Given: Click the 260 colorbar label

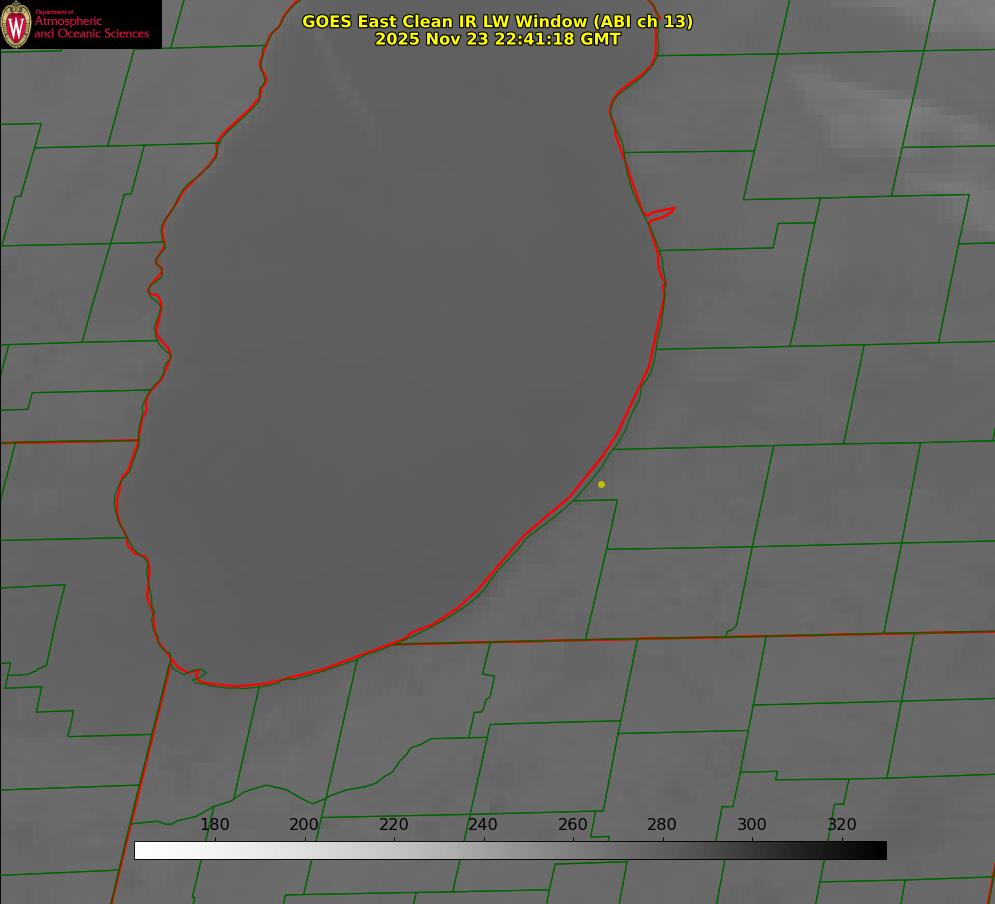Looking at the screenshot, I should click(x=572, y=824).
